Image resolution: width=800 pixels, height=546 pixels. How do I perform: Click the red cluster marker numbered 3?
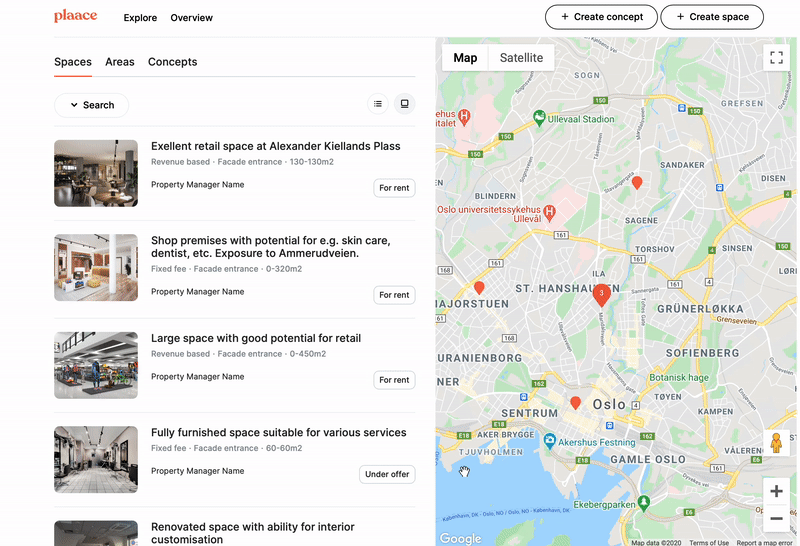pos(602,294)
